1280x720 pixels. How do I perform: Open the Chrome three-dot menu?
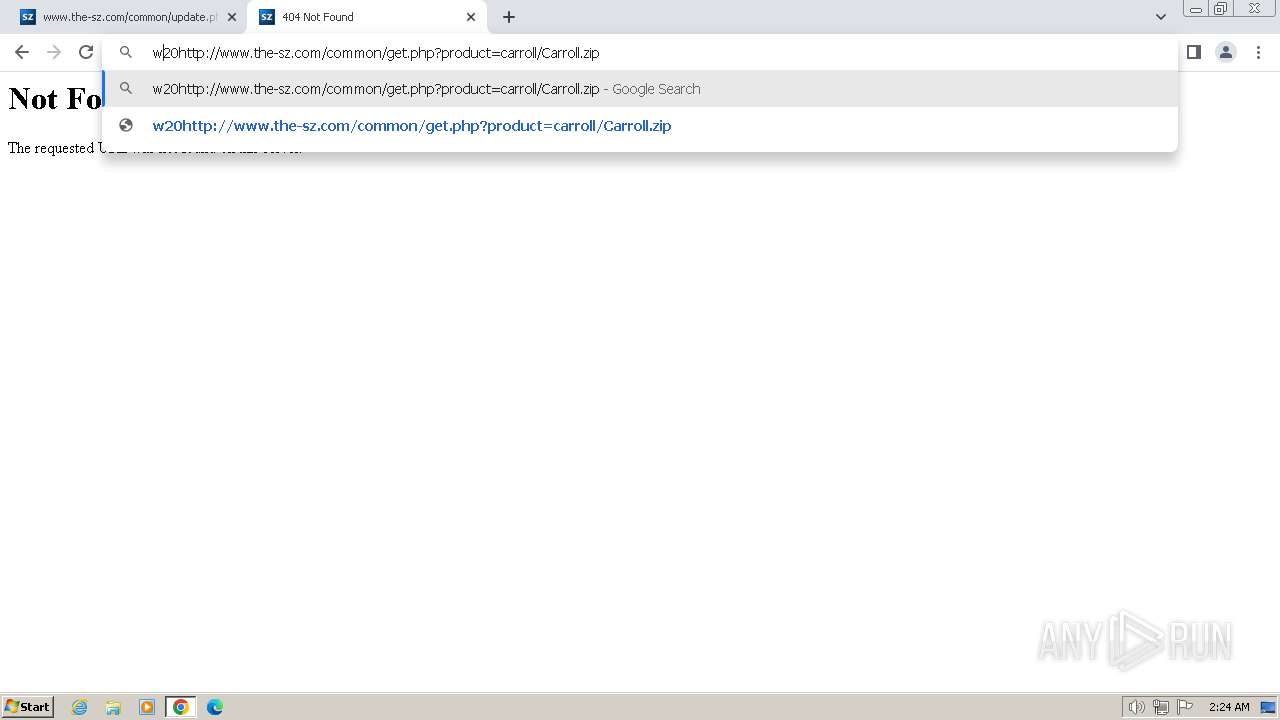coord(1258,52)
